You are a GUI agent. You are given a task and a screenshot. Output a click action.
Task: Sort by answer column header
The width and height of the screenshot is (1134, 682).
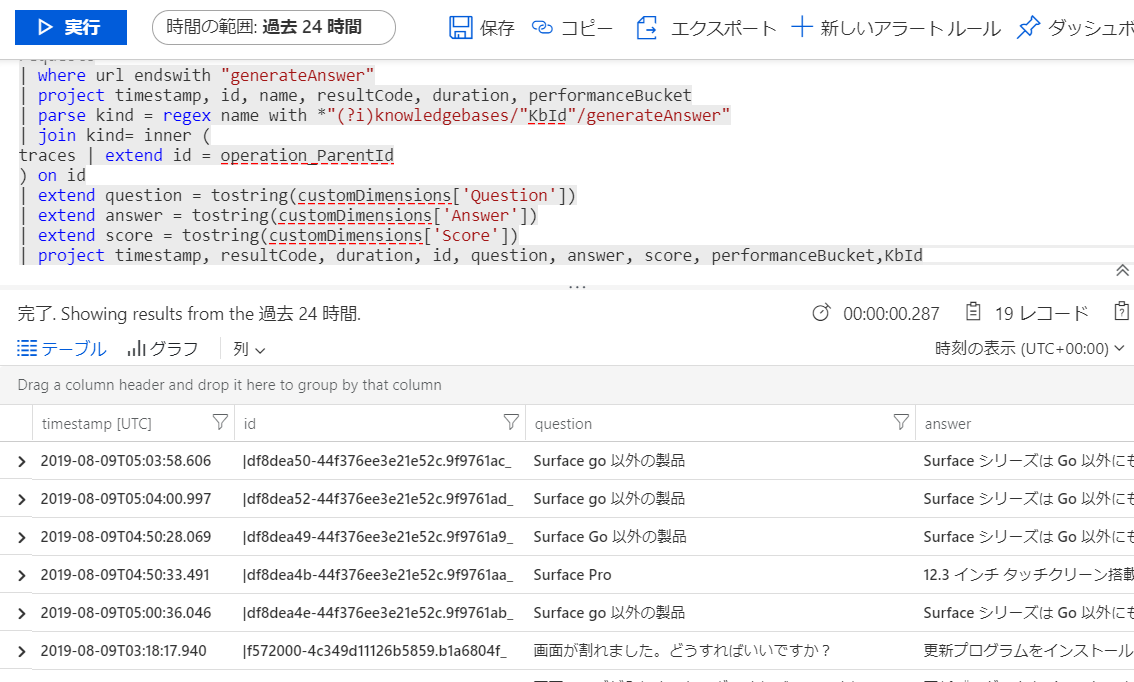click(947, 424)
